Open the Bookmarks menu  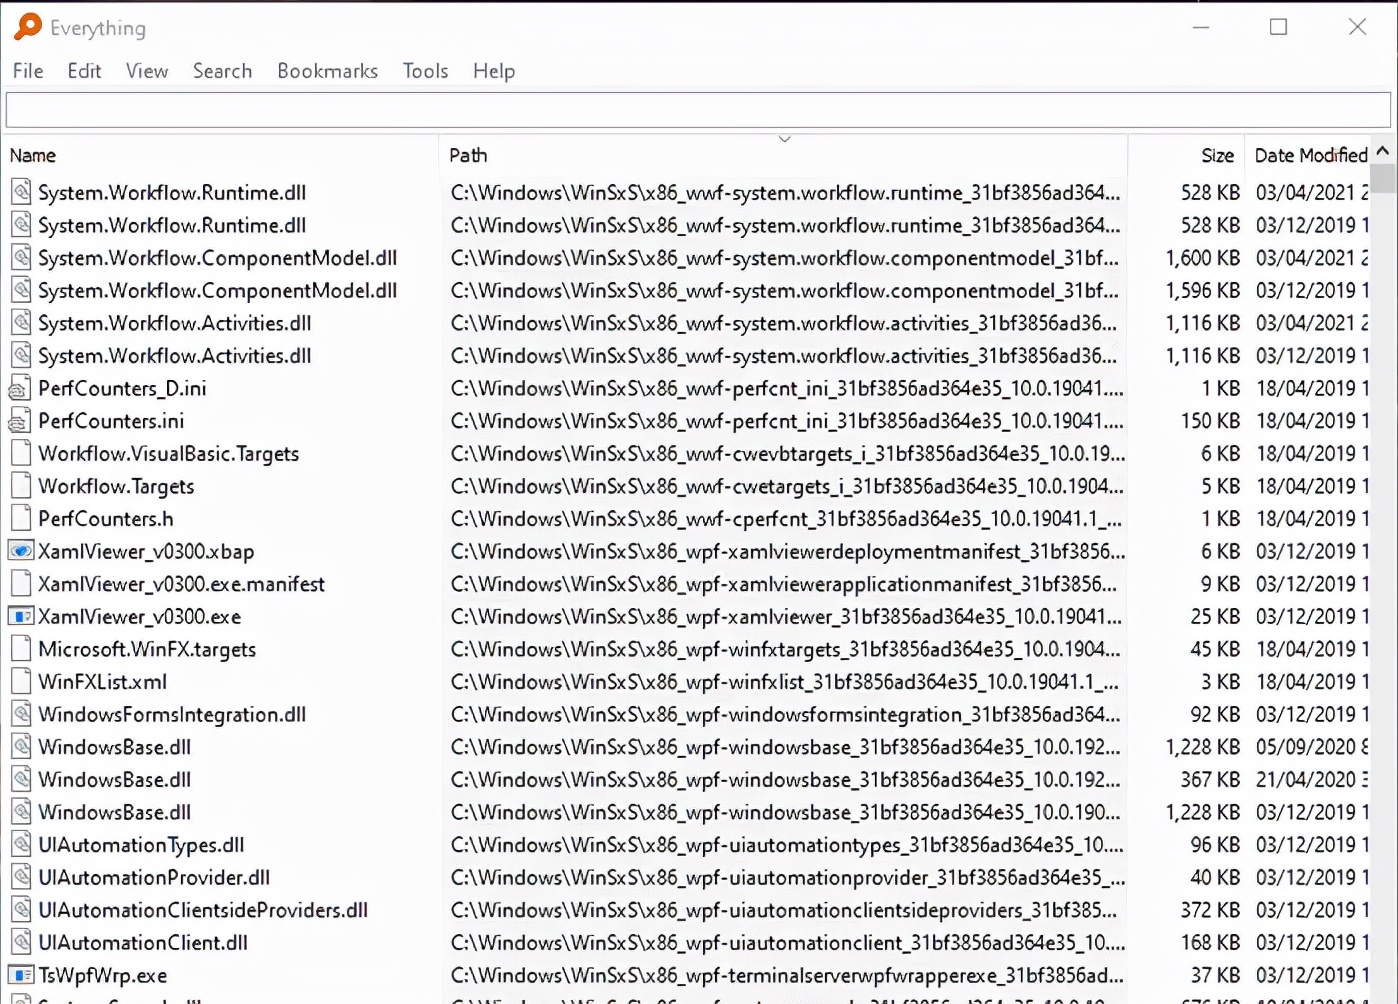point(327,70)
